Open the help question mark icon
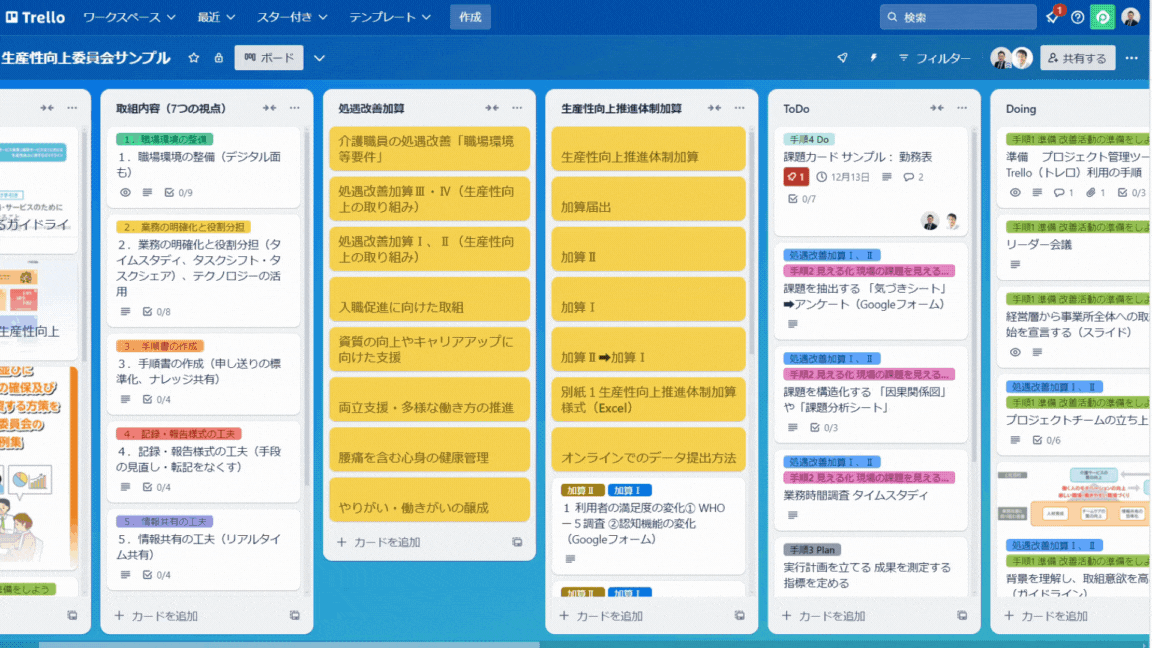The height and width of the screenshot is (648, 1152). tap(1077, 17)
